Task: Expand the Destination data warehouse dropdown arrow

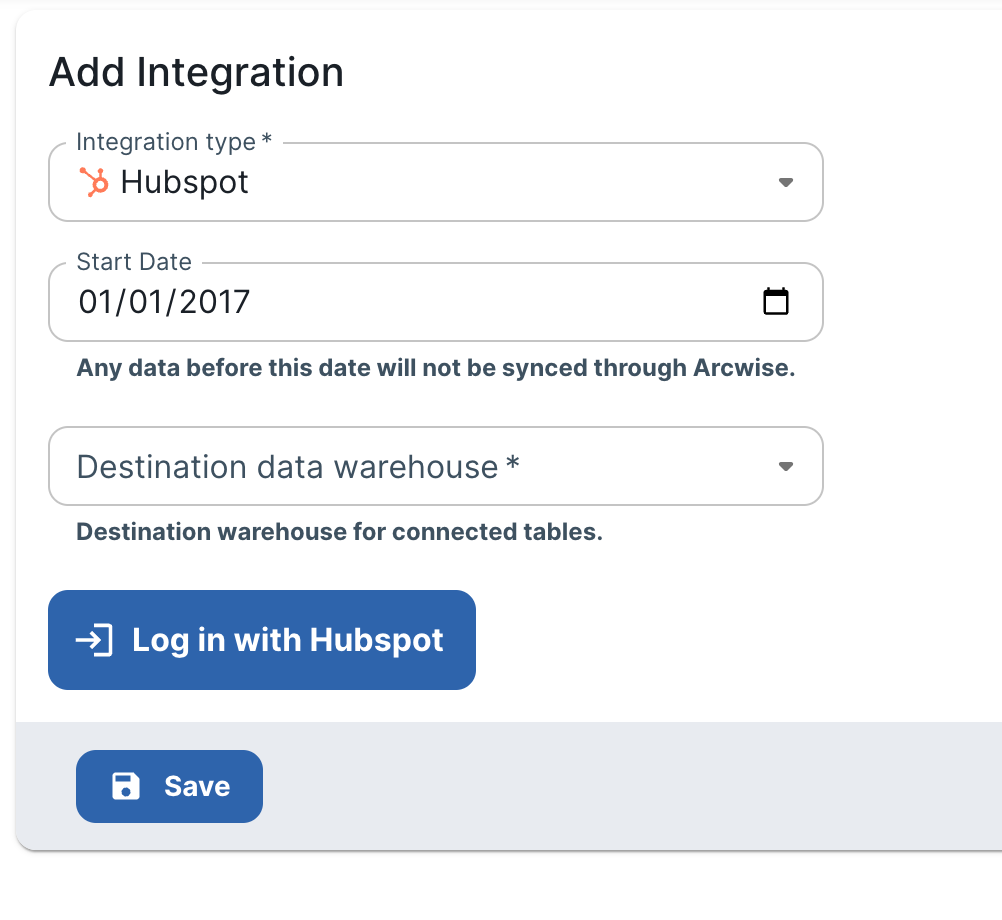Action: (786, 466)
